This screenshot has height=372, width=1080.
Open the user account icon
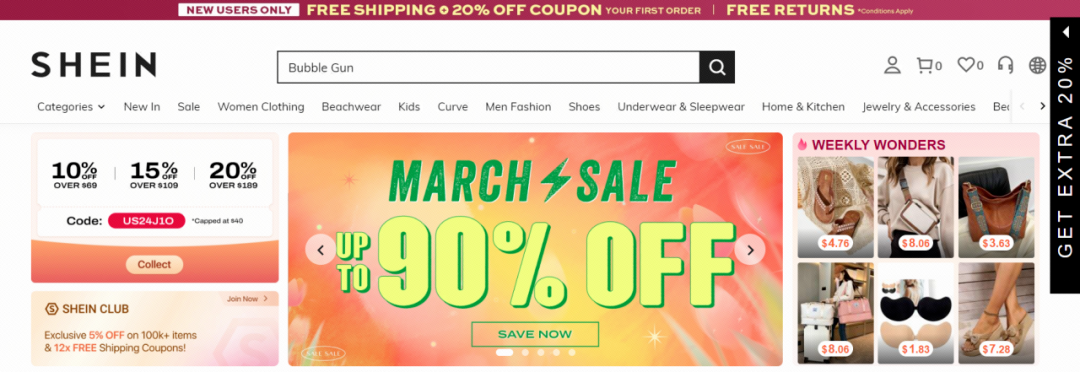coord(892,65)
